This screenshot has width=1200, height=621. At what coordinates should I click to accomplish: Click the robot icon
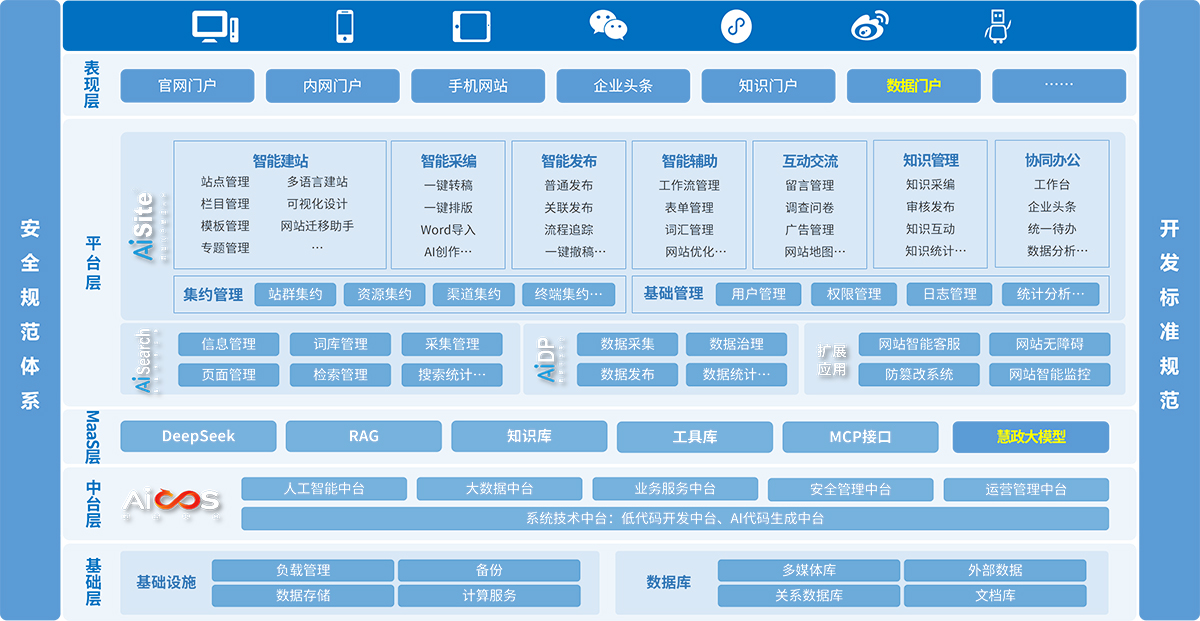[997, 27]
